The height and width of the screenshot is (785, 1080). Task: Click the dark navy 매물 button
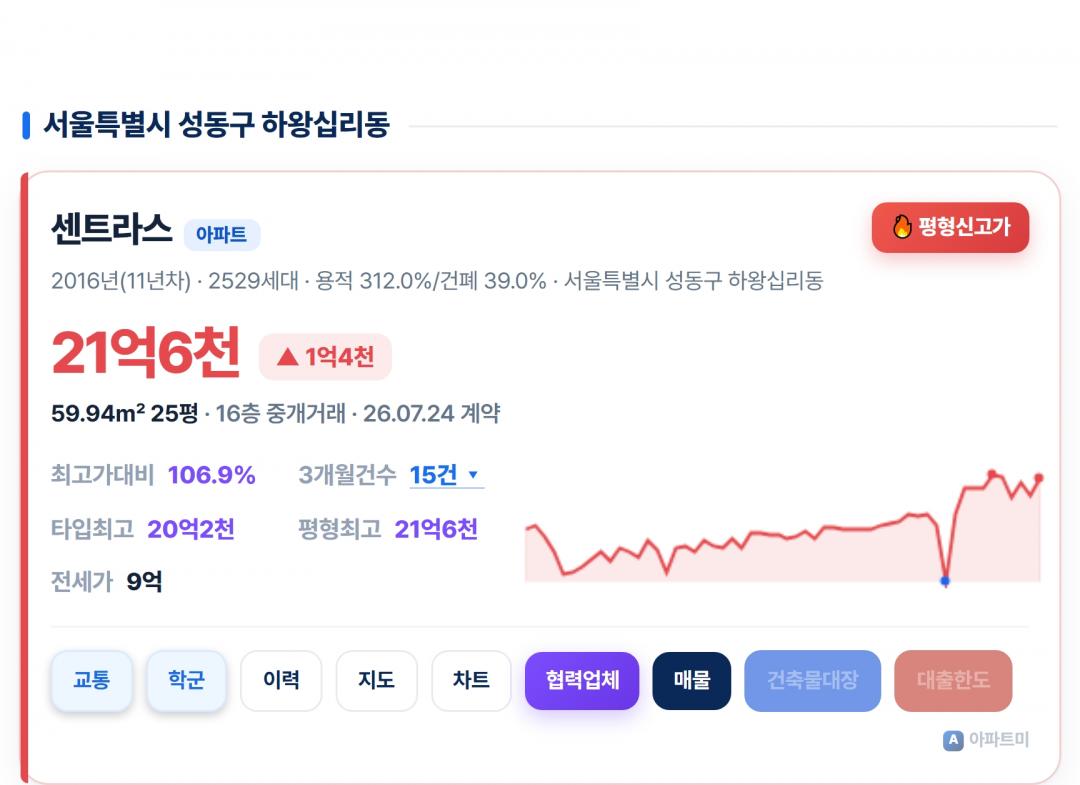(x=692, y=680)
